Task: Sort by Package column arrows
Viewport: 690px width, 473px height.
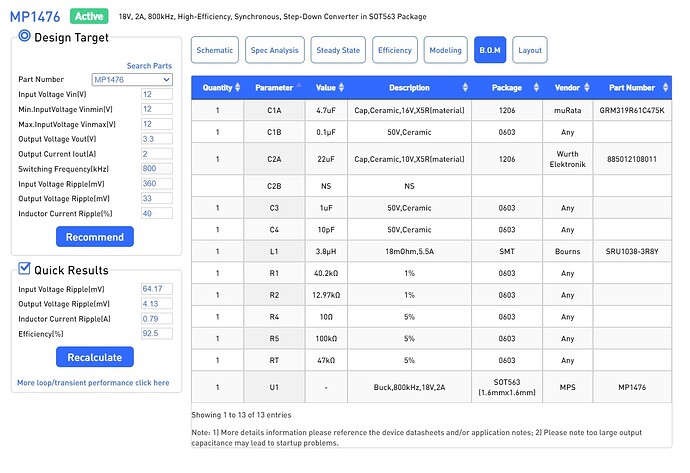Action: [x=536, y=87]
